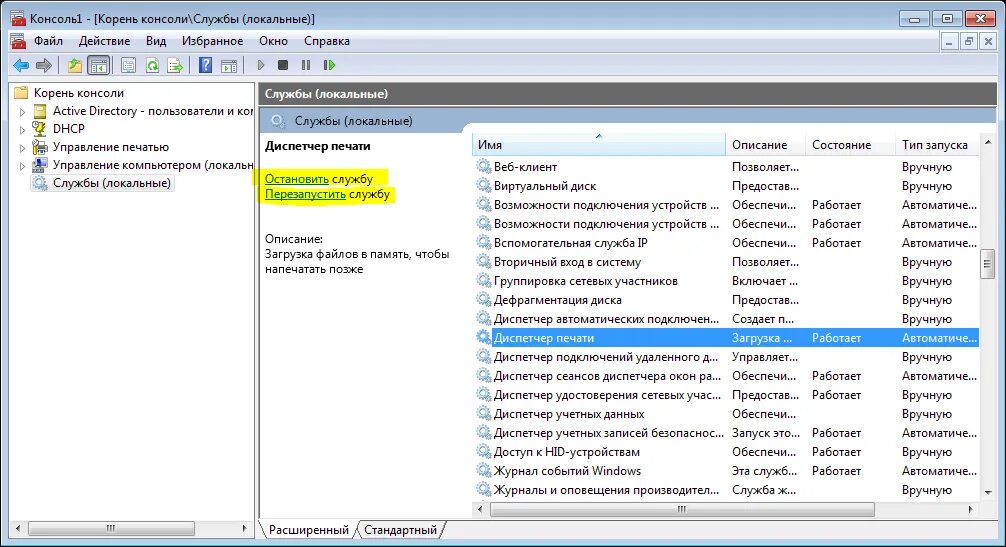
Task: Click the gear icon next to Журнал событий Windows
Action: 483,470
